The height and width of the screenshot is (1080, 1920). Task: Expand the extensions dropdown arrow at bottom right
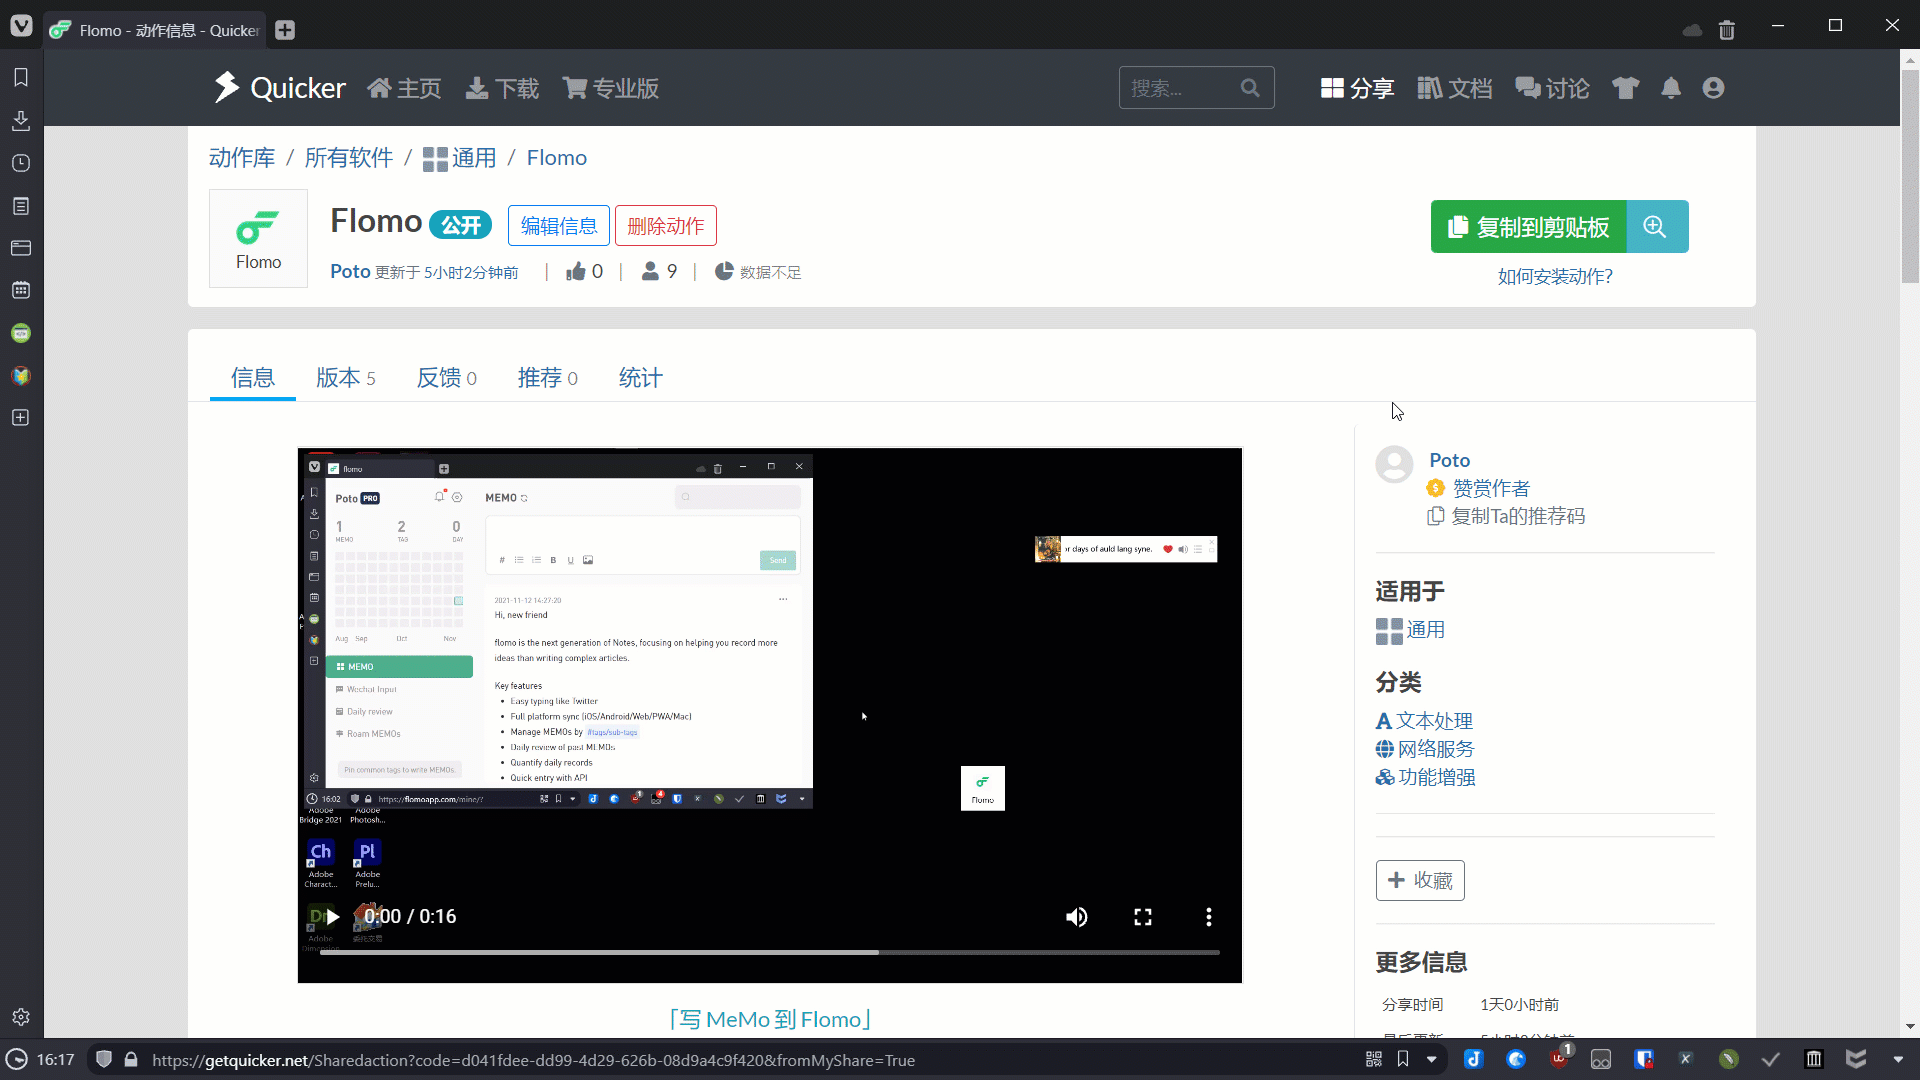click(x=1898, y=1060)
